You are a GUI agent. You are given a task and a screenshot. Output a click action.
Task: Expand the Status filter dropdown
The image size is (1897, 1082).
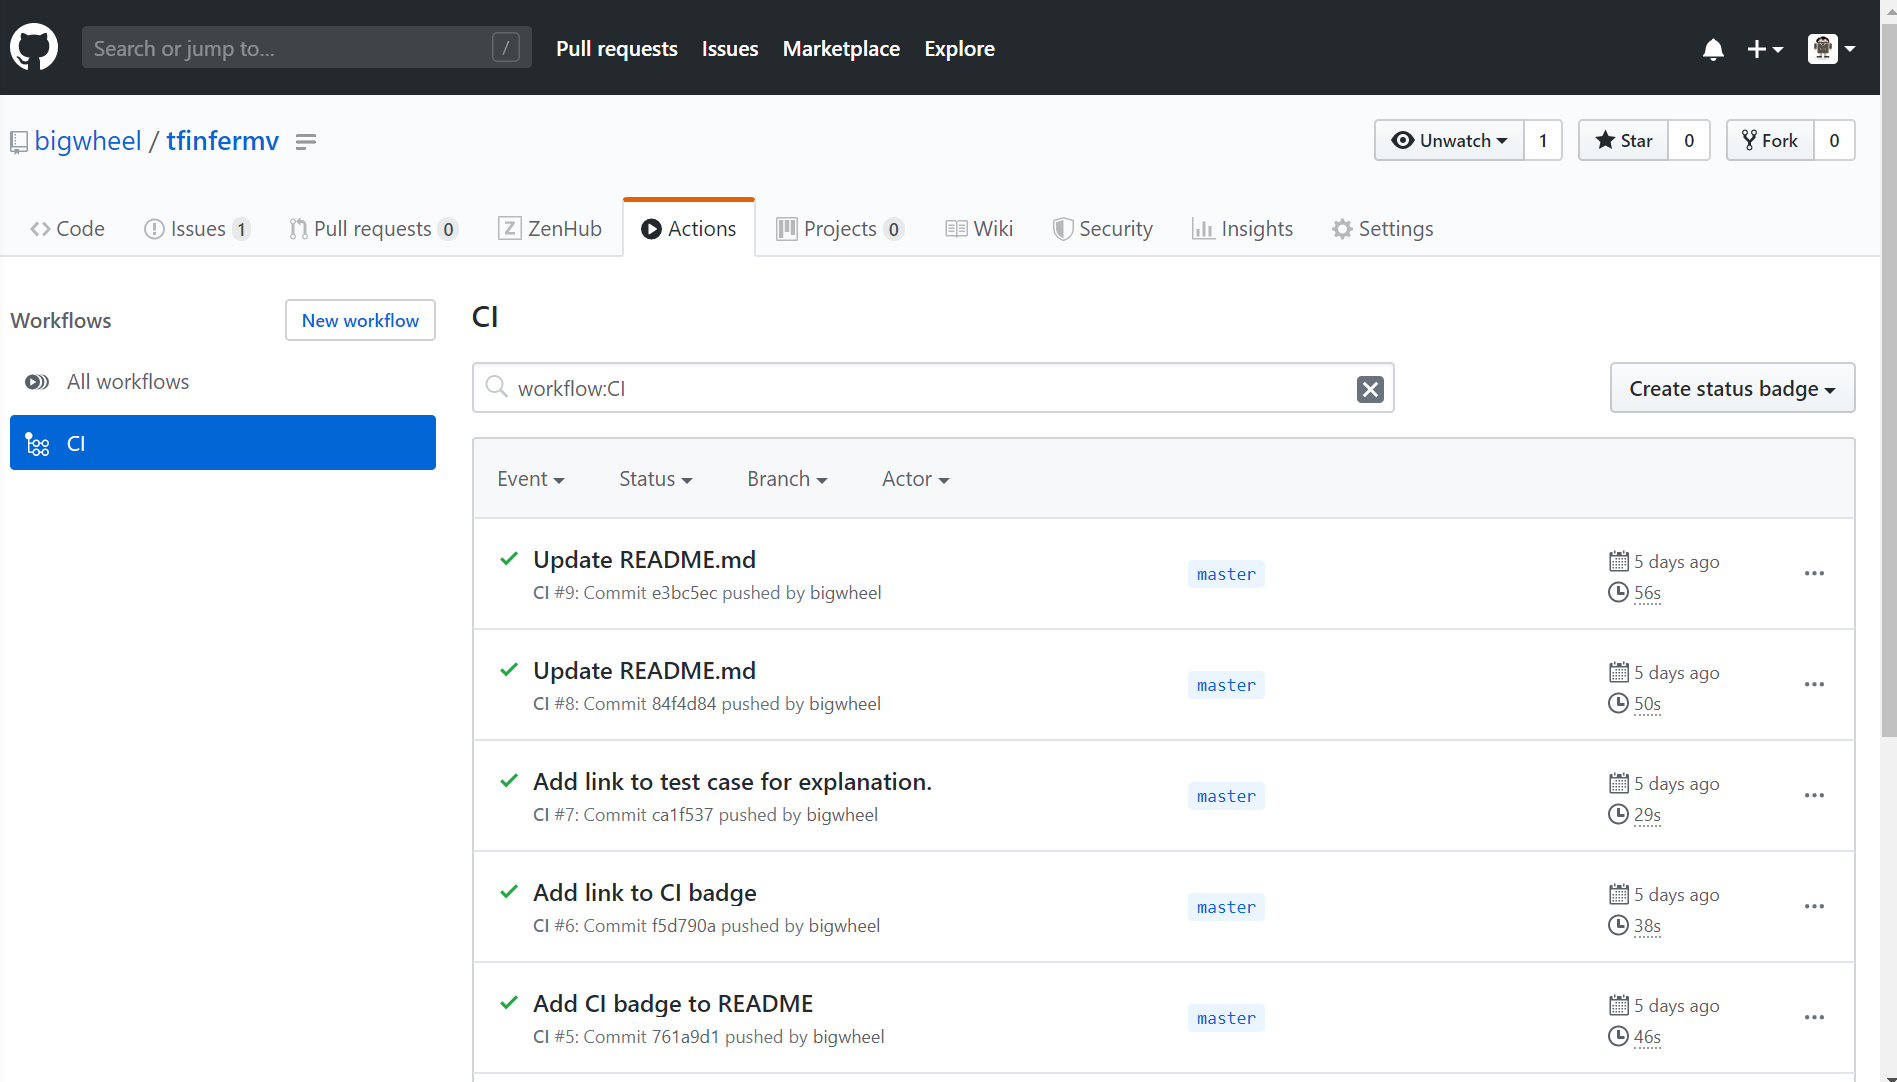[x=656, y=479]
